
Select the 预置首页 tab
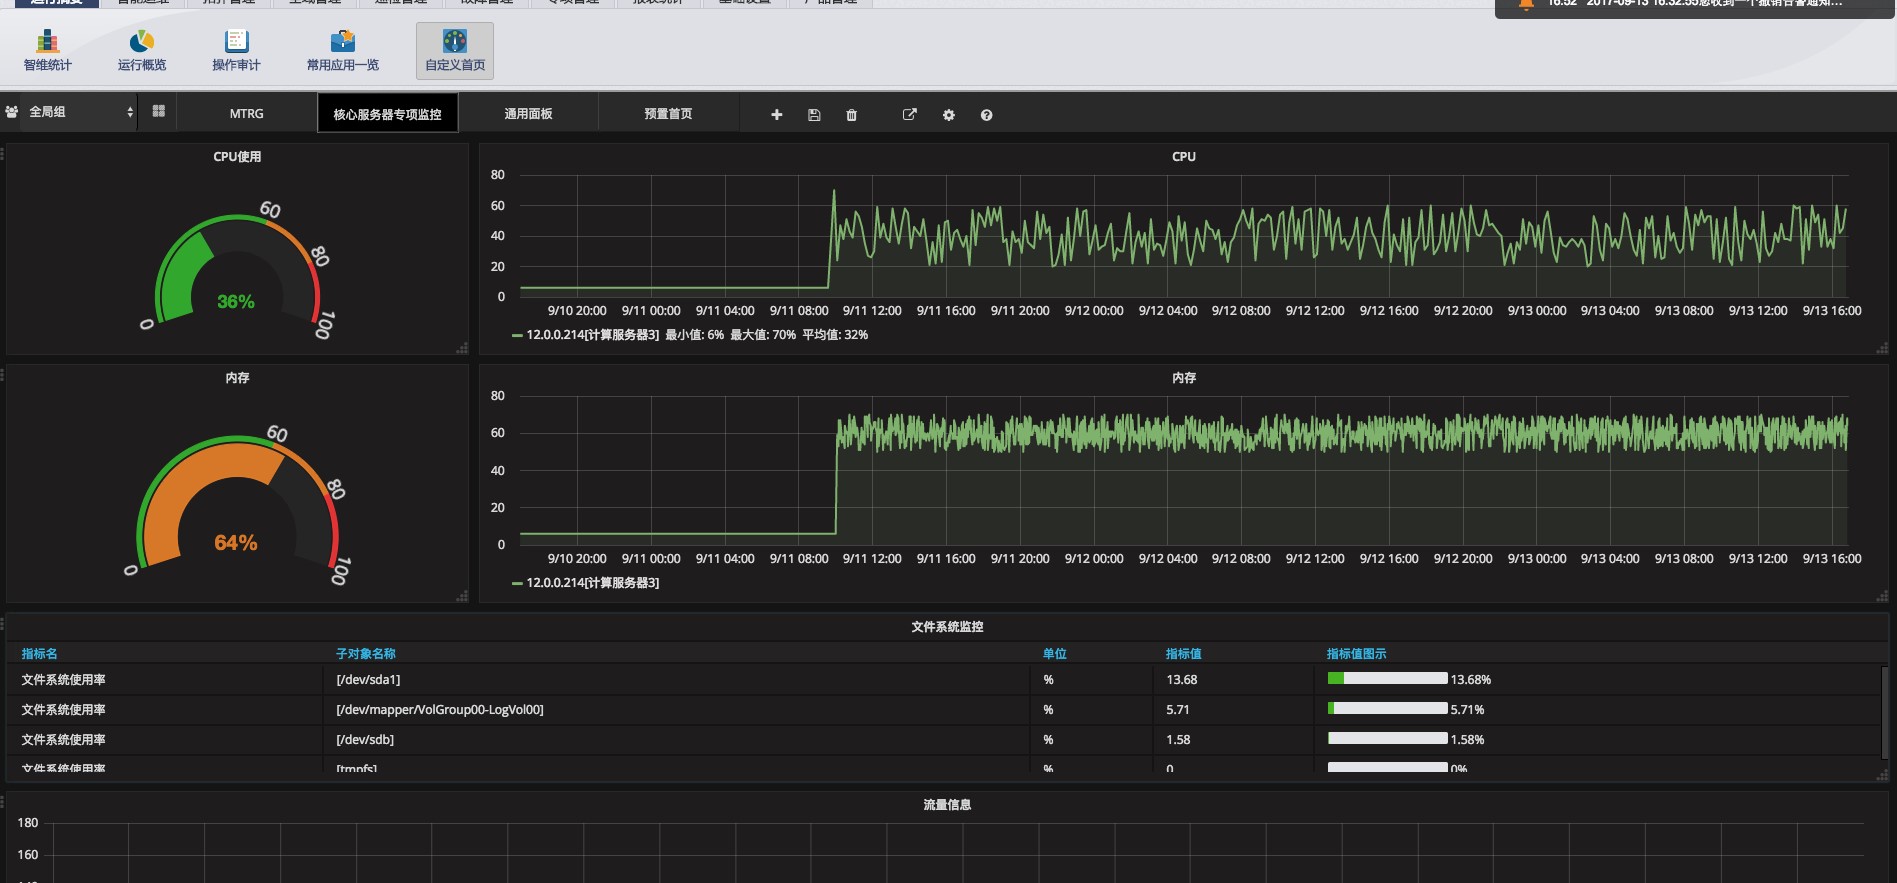tap(668, 114)
